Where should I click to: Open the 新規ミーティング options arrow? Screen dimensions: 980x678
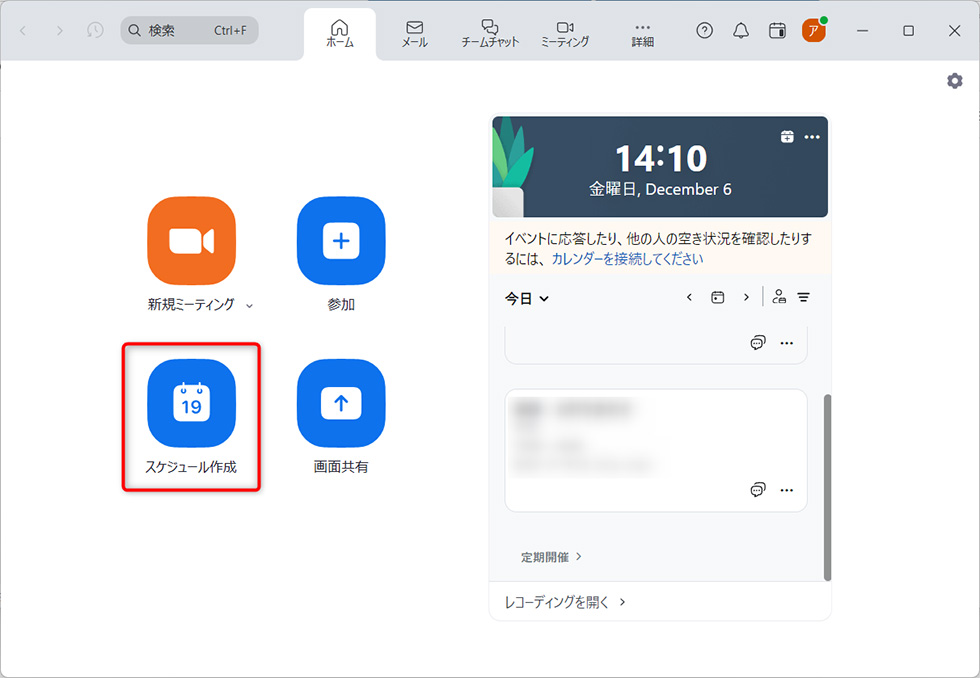click(x=249, y=306)
